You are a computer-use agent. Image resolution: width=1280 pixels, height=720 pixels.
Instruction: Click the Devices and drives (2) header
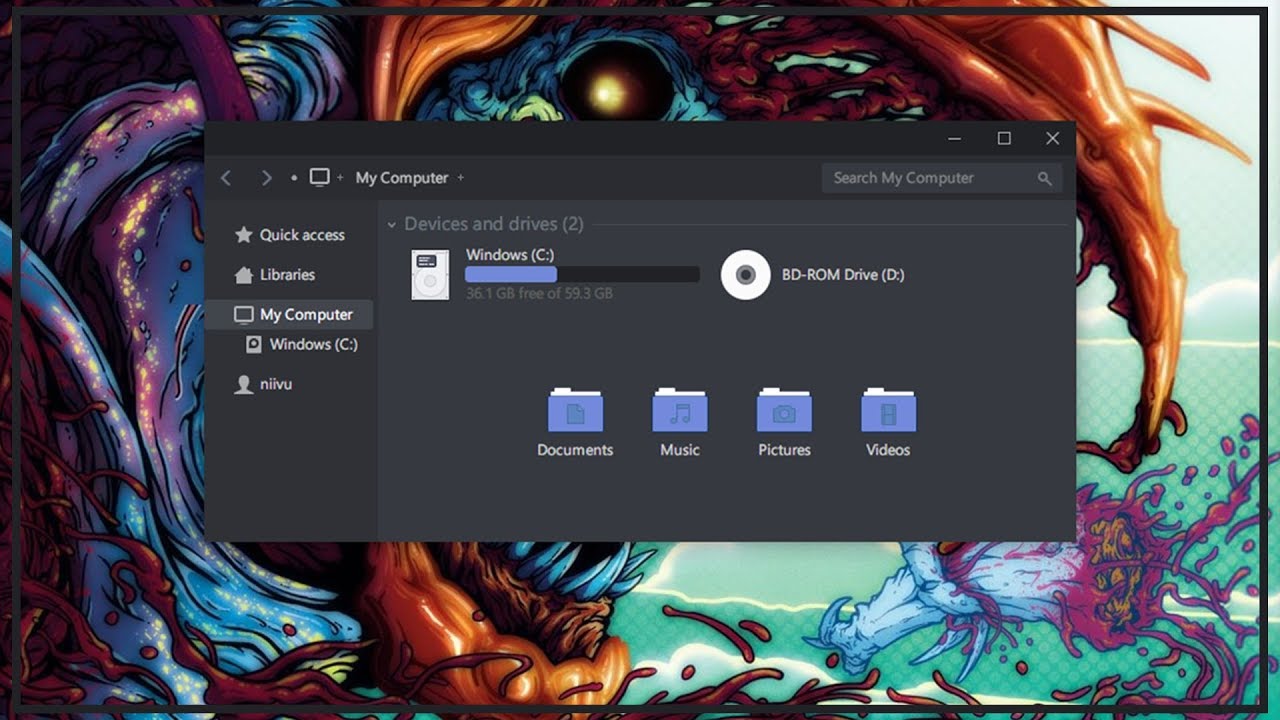(494, 224)
